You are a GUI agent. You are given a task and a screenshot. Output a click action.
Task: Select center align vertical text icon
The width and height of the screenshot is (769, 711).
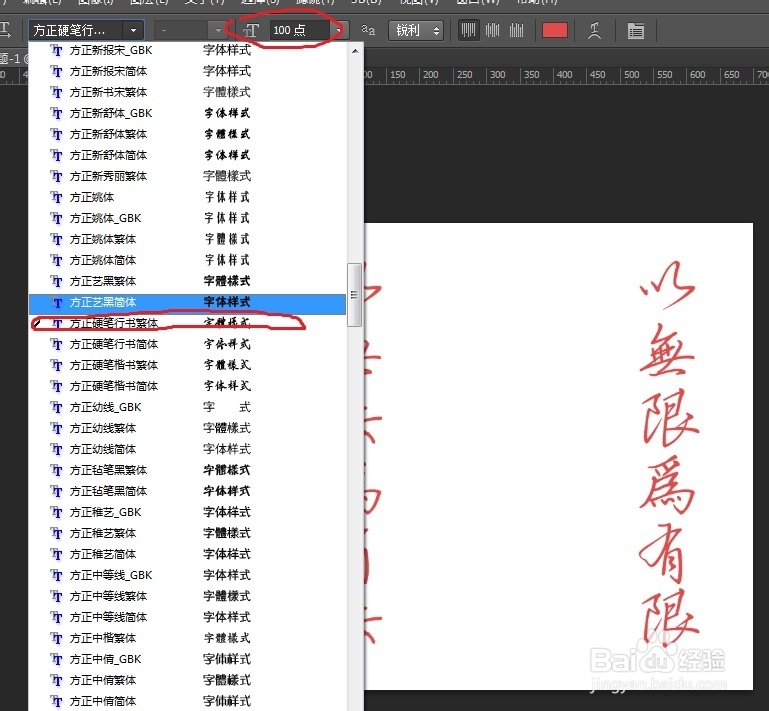[492, 30]
